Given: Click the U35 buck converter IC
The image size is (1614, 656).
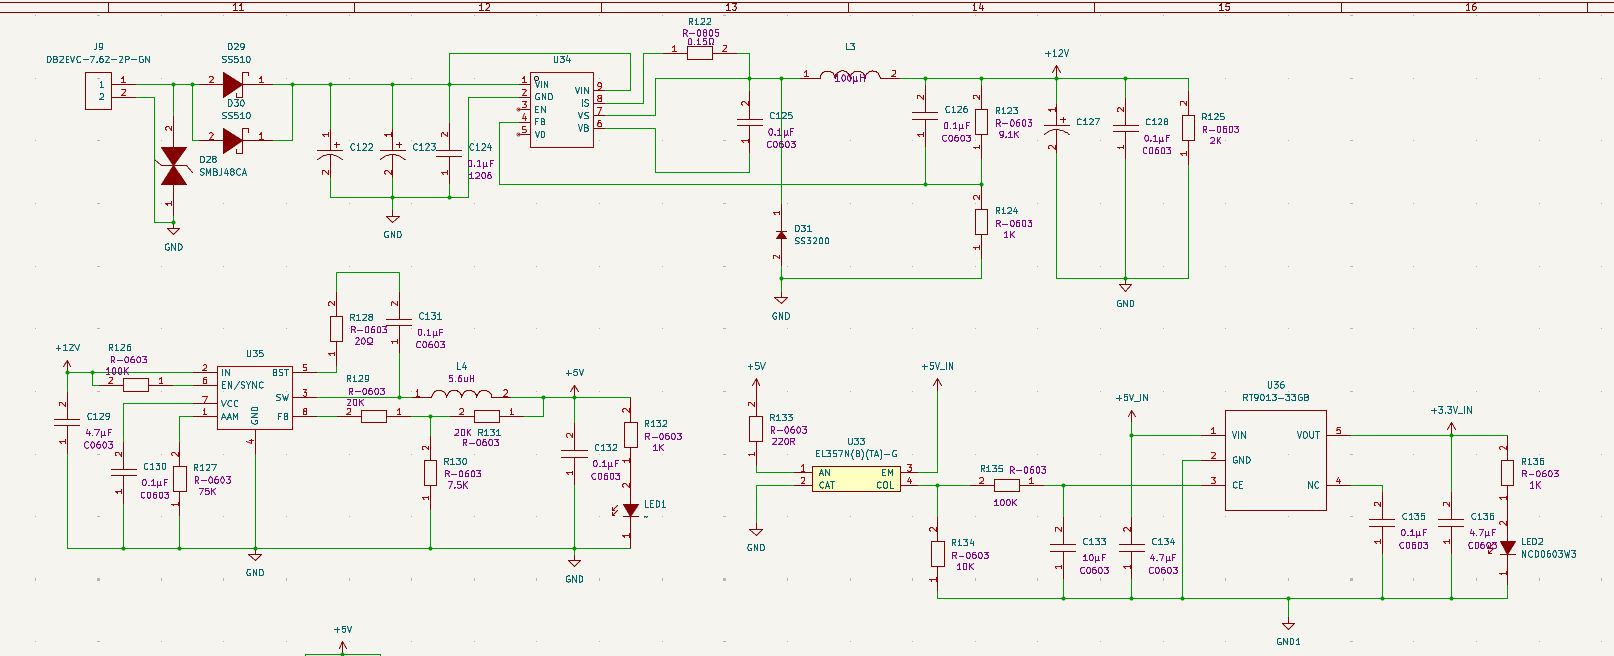Looking at the screenshot, I should tap(255, 397).
